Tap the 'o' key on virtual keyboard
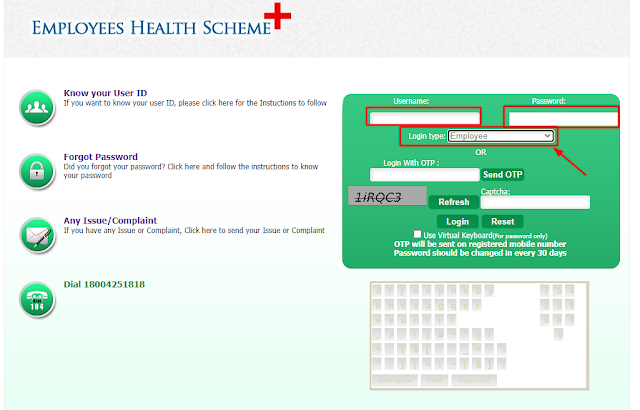The image size is (640, 410). 414,290
